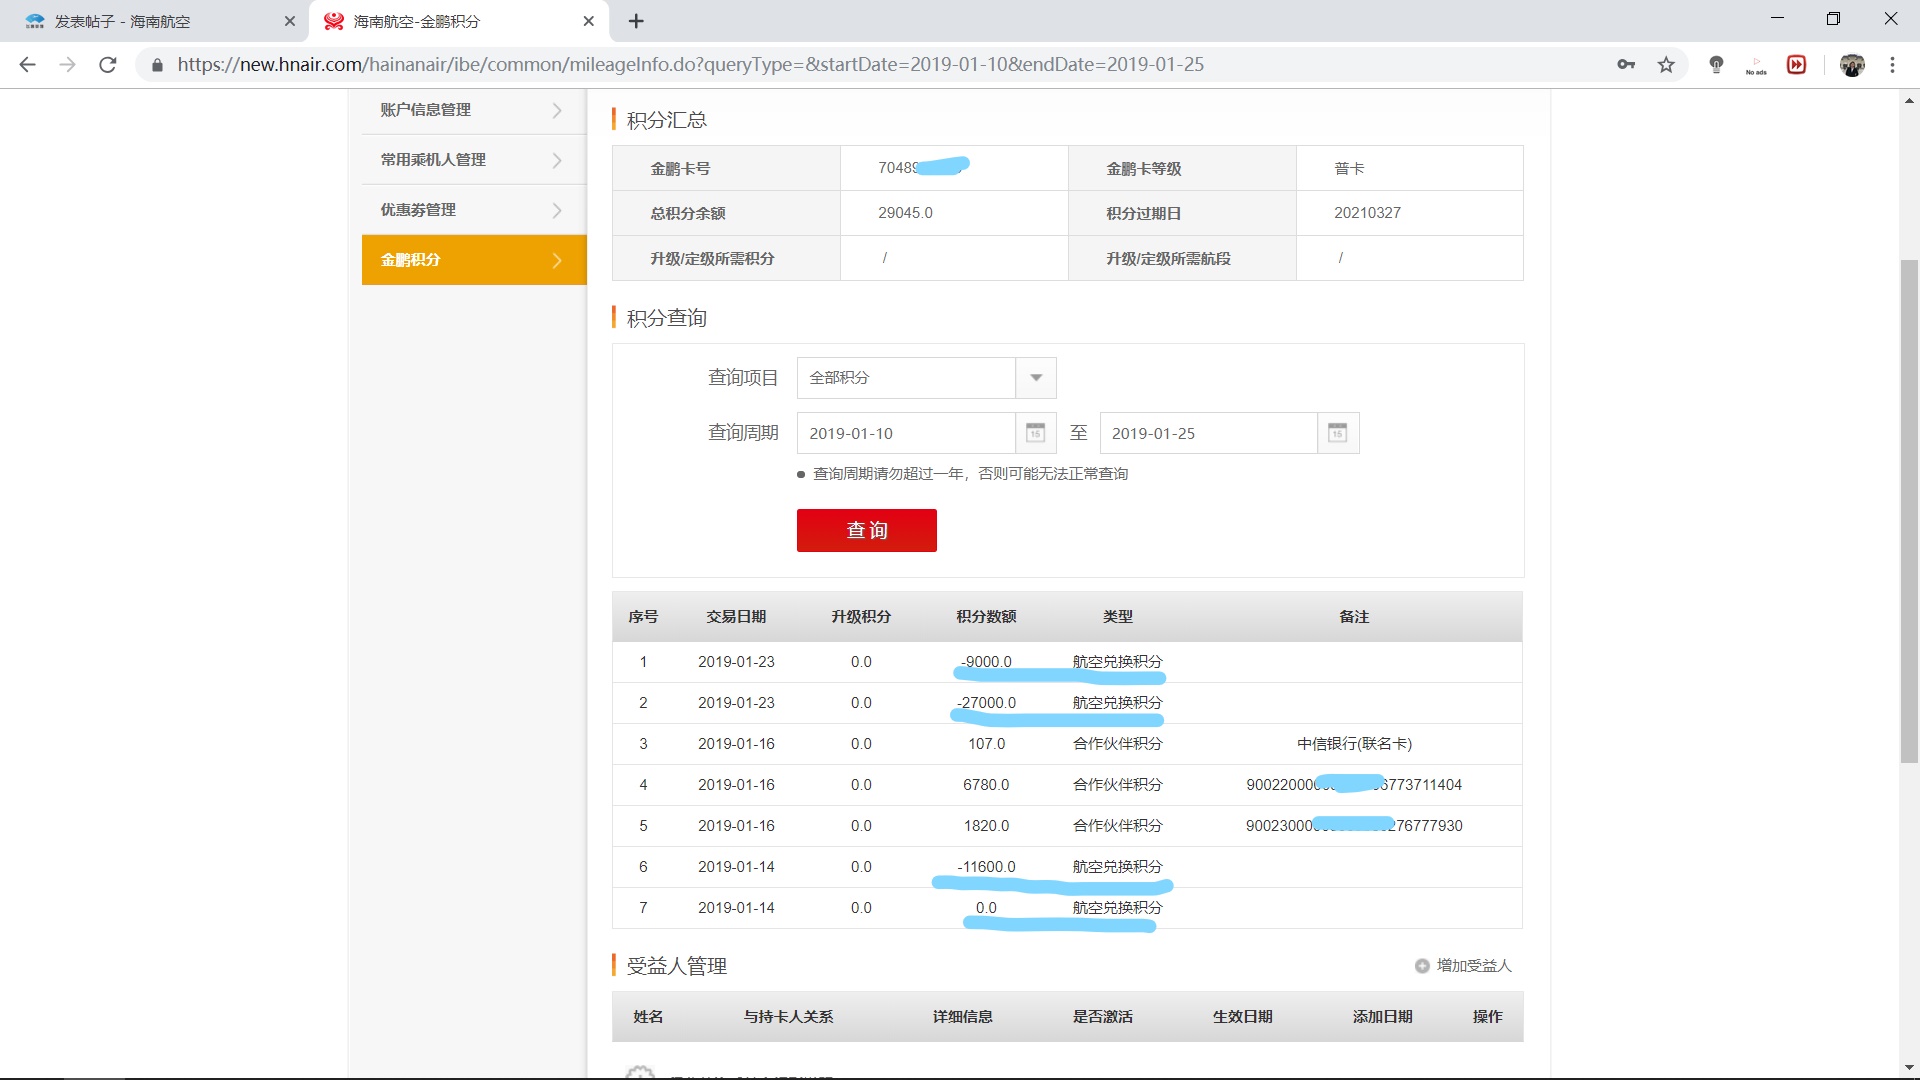Click amount -9000.0 in row 1

(986, 662)
